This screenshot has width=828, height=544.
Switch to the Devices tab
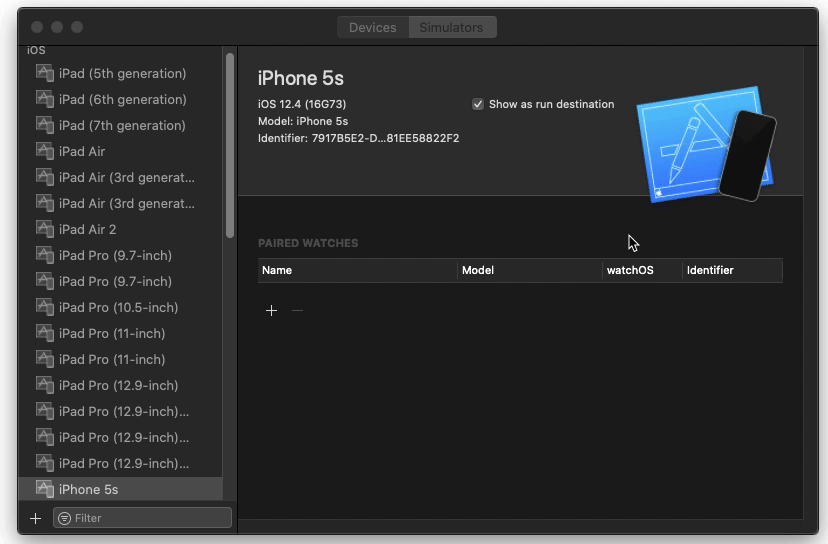(x=373, y=27)
